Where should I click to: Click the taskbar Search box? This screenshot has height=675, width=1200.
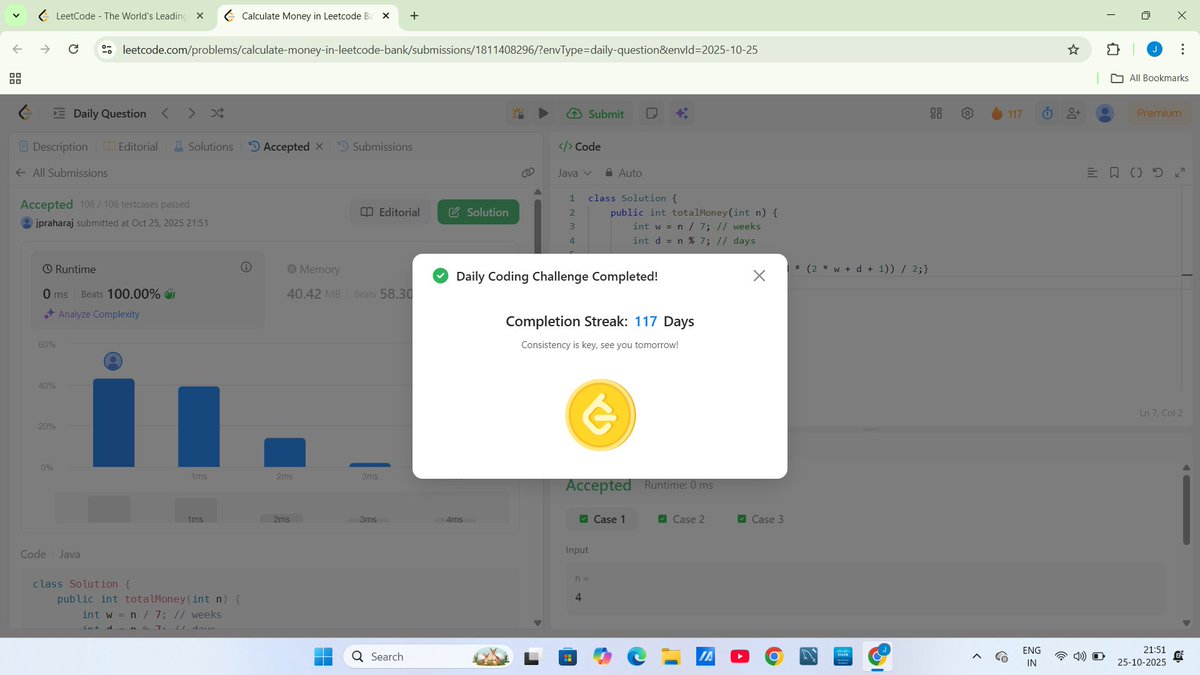[430, 656]
